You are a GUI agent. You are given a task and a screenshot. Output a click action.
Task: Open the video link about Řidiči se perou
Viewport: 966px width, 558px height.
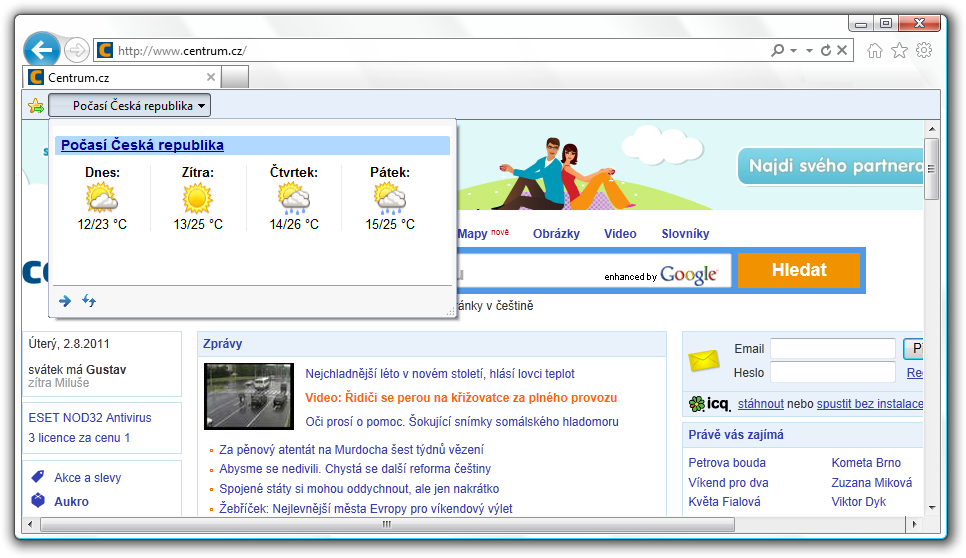pyautogui.click(x=461, y=398)
